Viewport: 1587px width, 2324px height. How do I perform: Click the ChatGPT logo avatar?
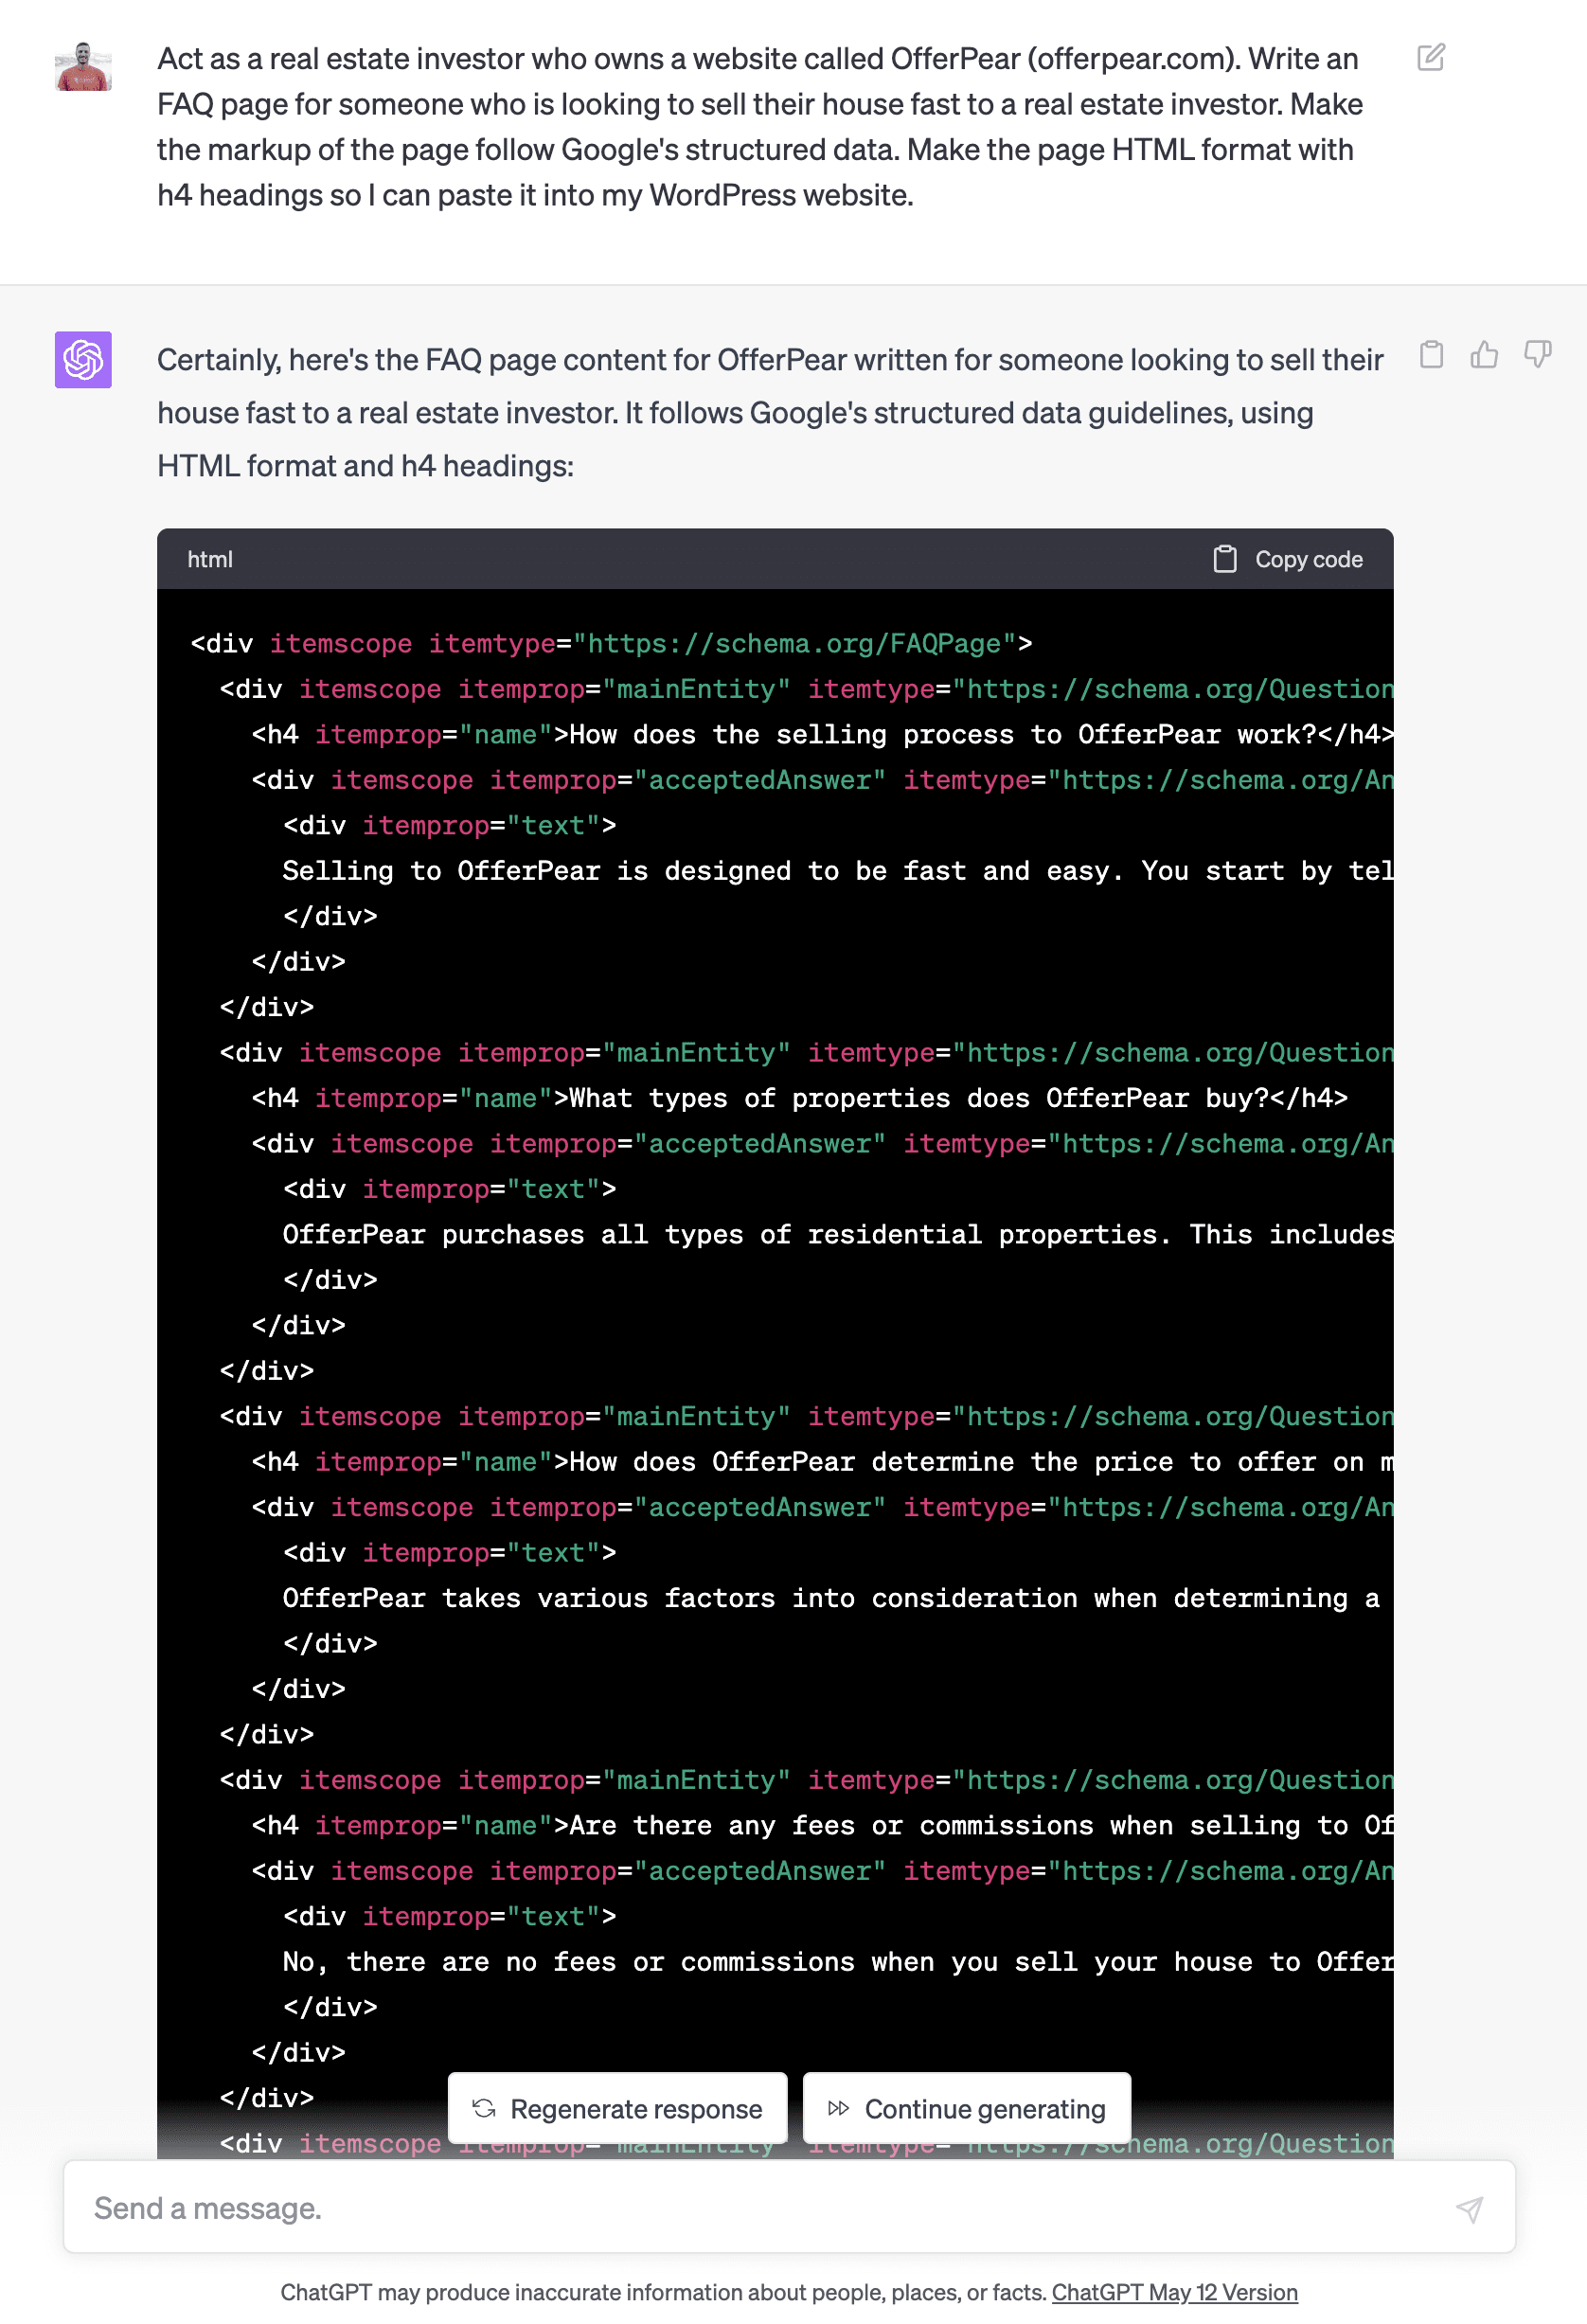click(x=83, y=360)
